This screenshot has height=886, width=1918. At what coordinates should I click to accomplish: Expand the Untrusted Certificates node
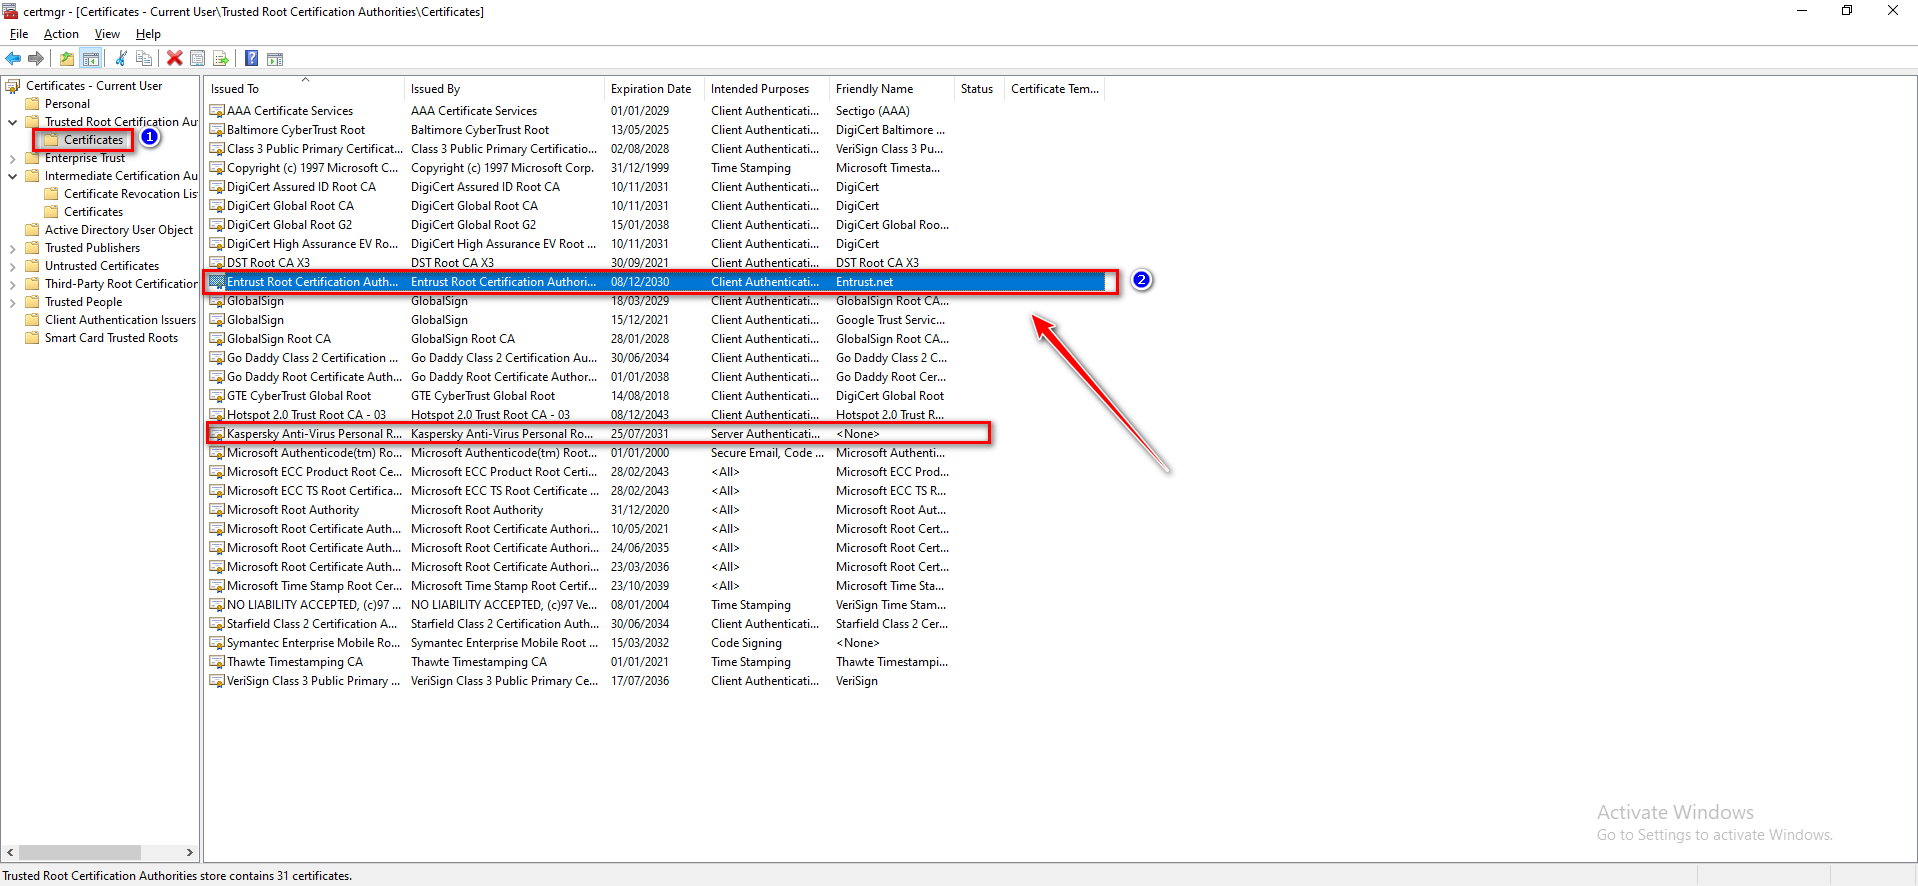click(12, 266)
